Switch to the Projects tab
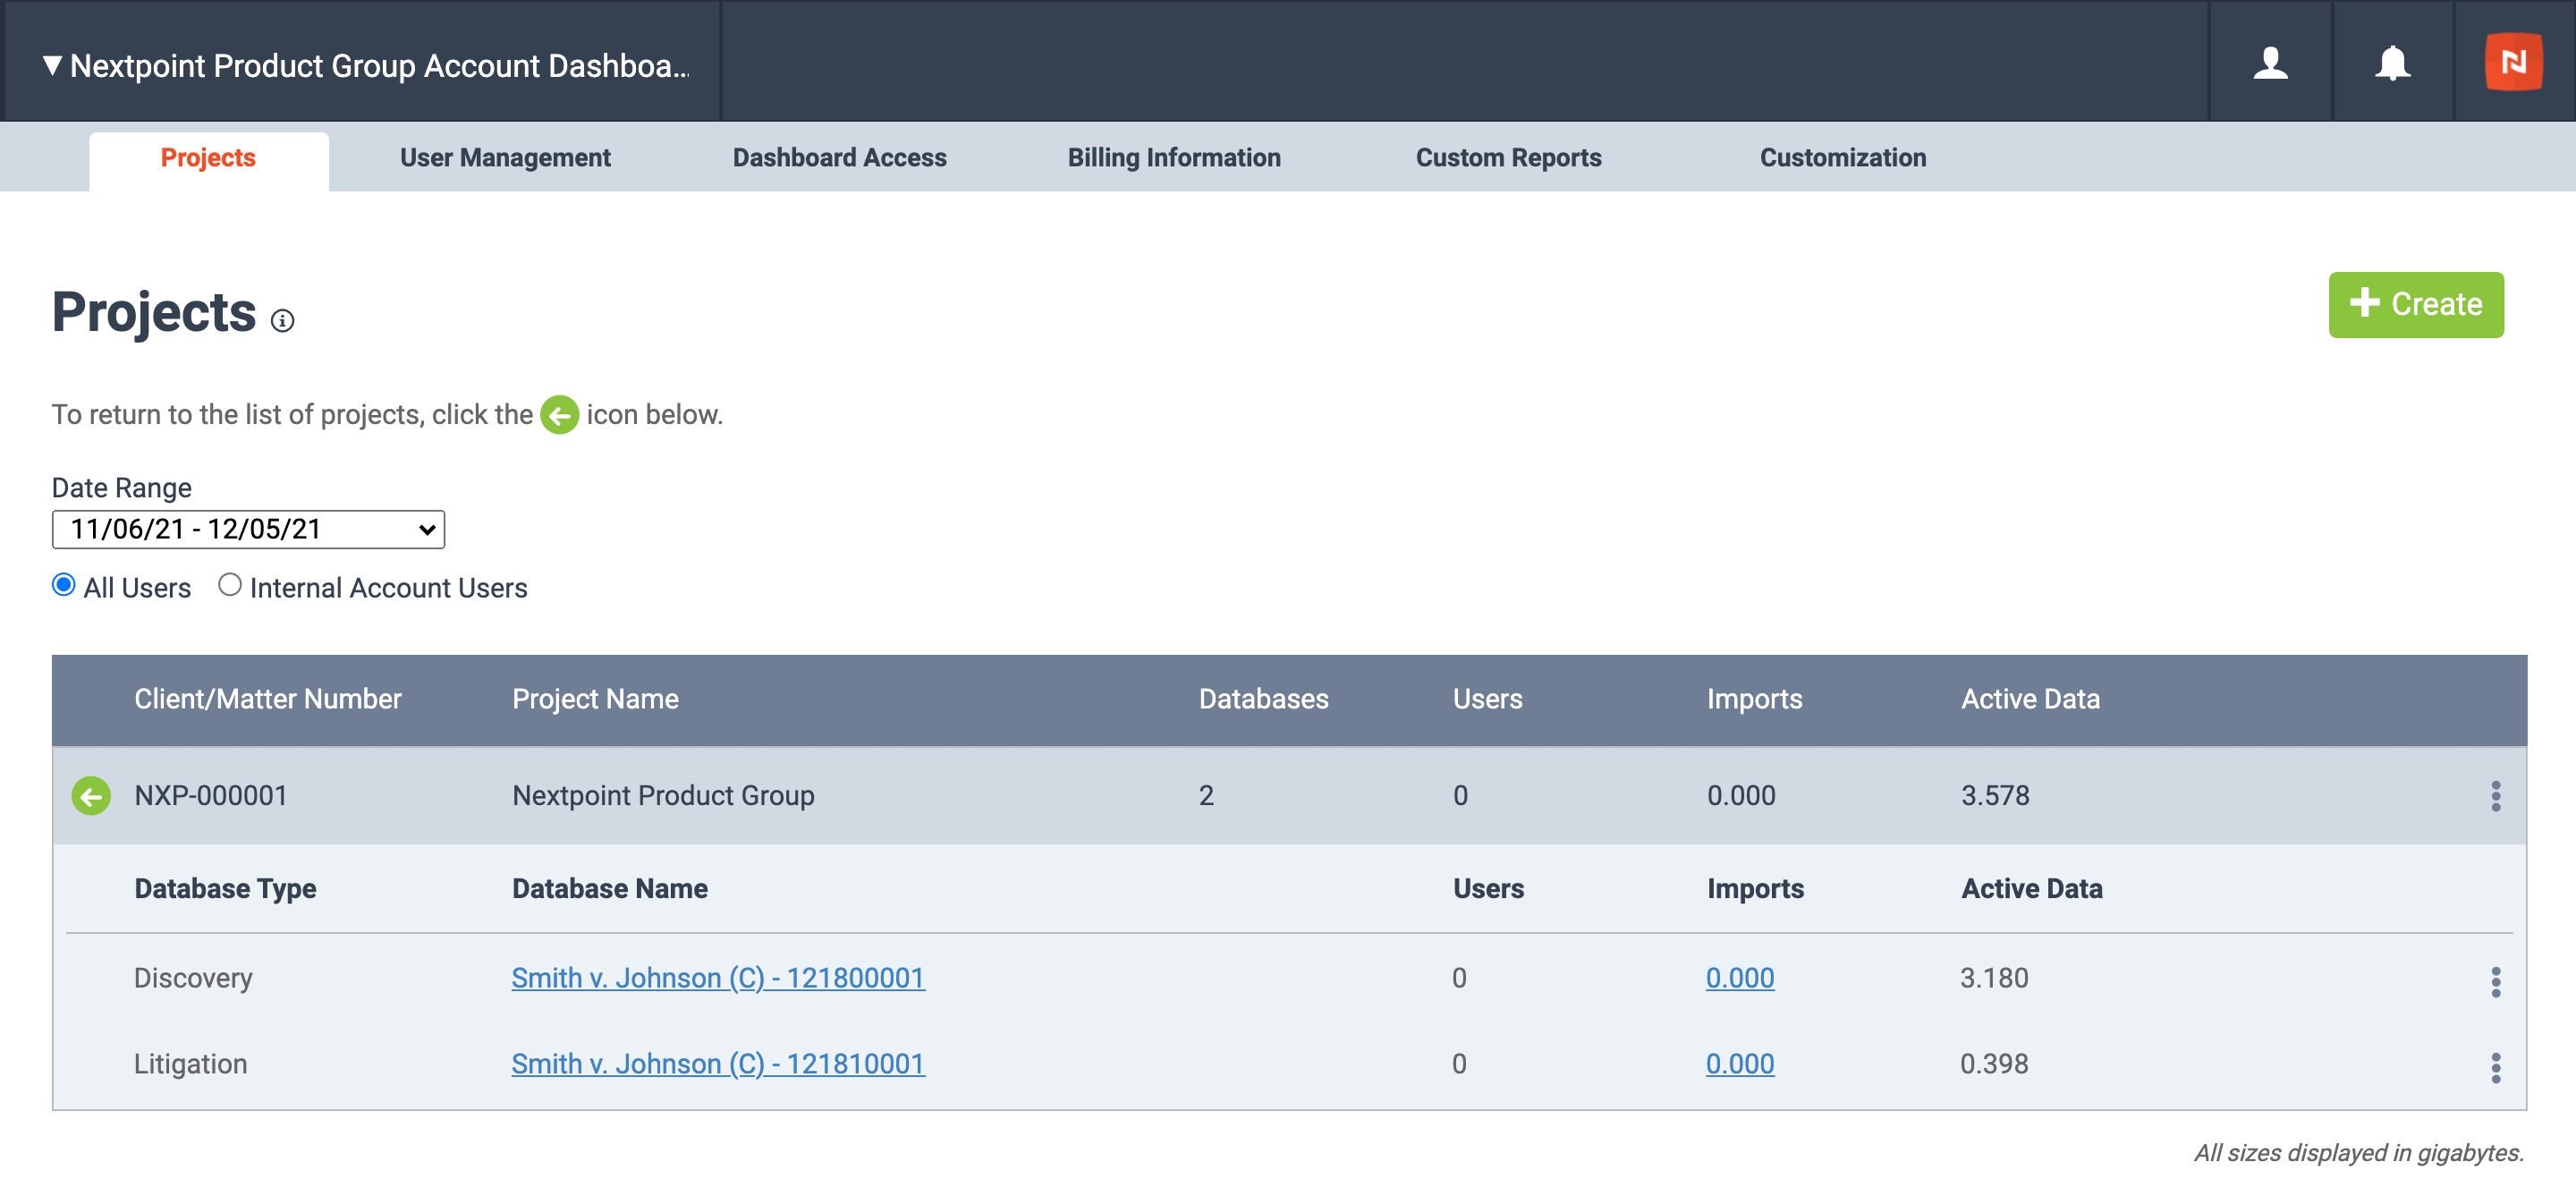 click(x=208, y=158)
